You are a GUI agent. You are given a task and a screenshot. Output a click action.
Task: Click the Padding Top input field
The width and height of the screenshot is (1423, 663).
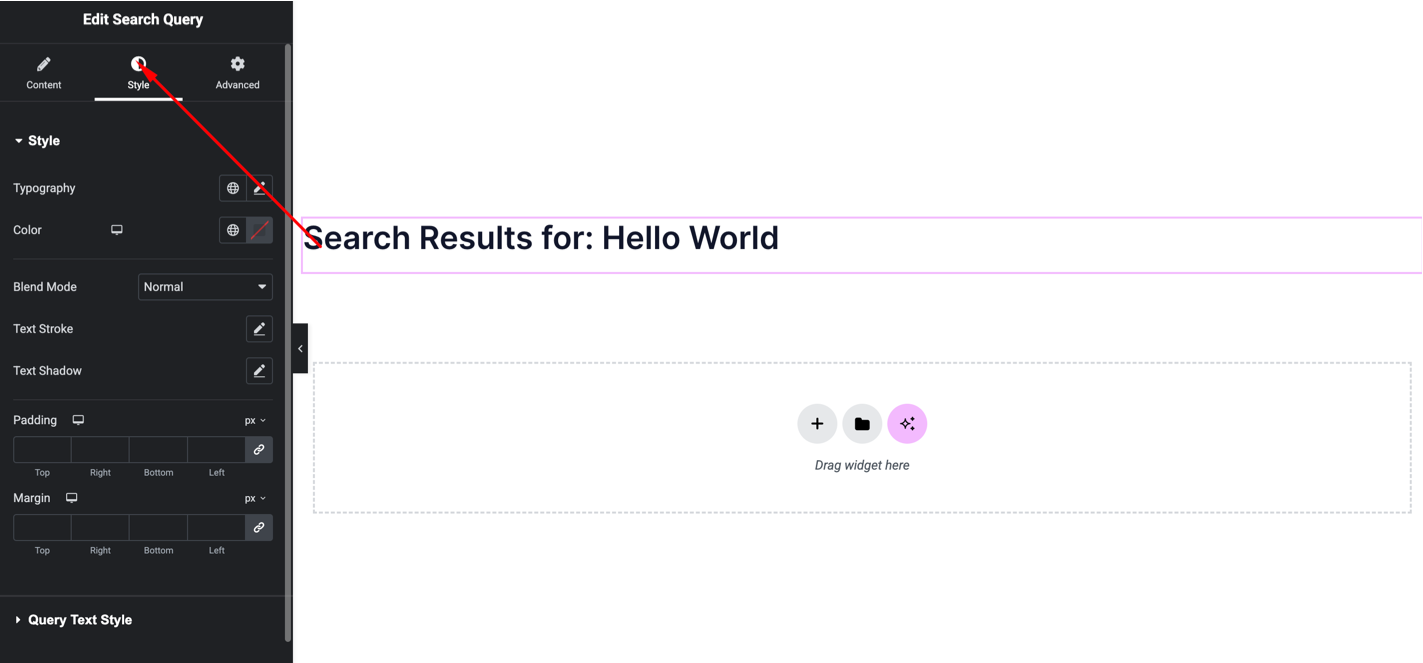pyautogui.click(x=42, y=450)
